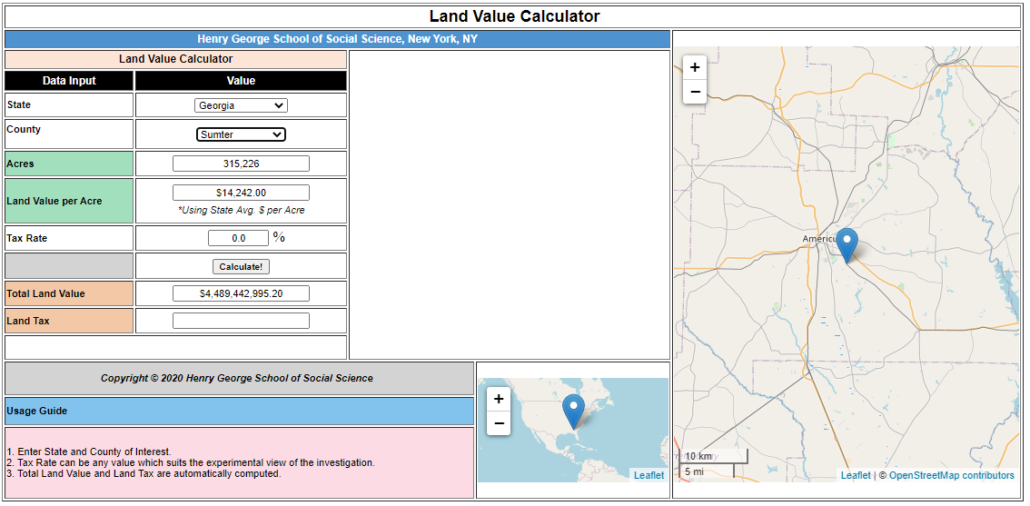Zoom out on the large county map
Screen dimensions: 1030x506
(695, 92)
